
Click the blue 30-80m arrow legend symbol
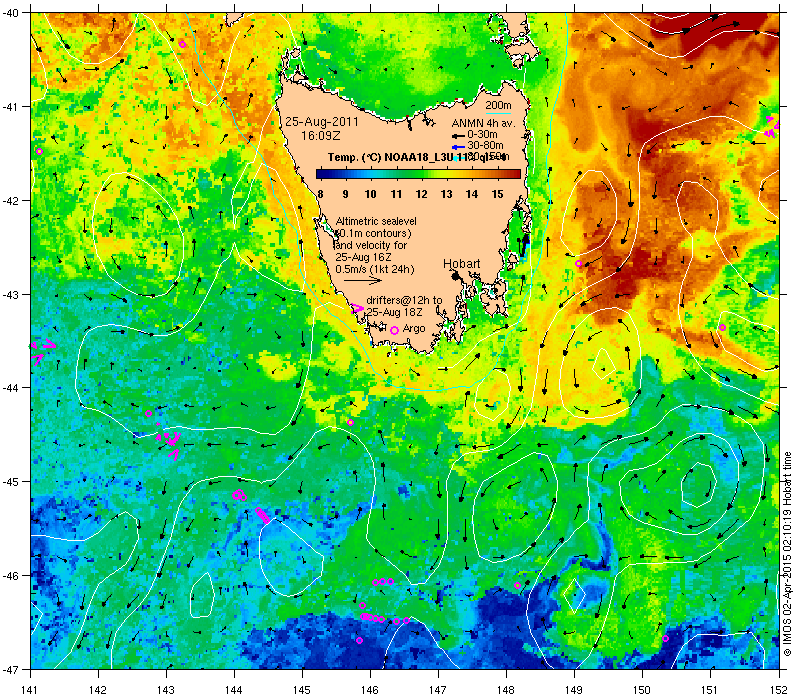pyautogui.click(x=459, y=146)
